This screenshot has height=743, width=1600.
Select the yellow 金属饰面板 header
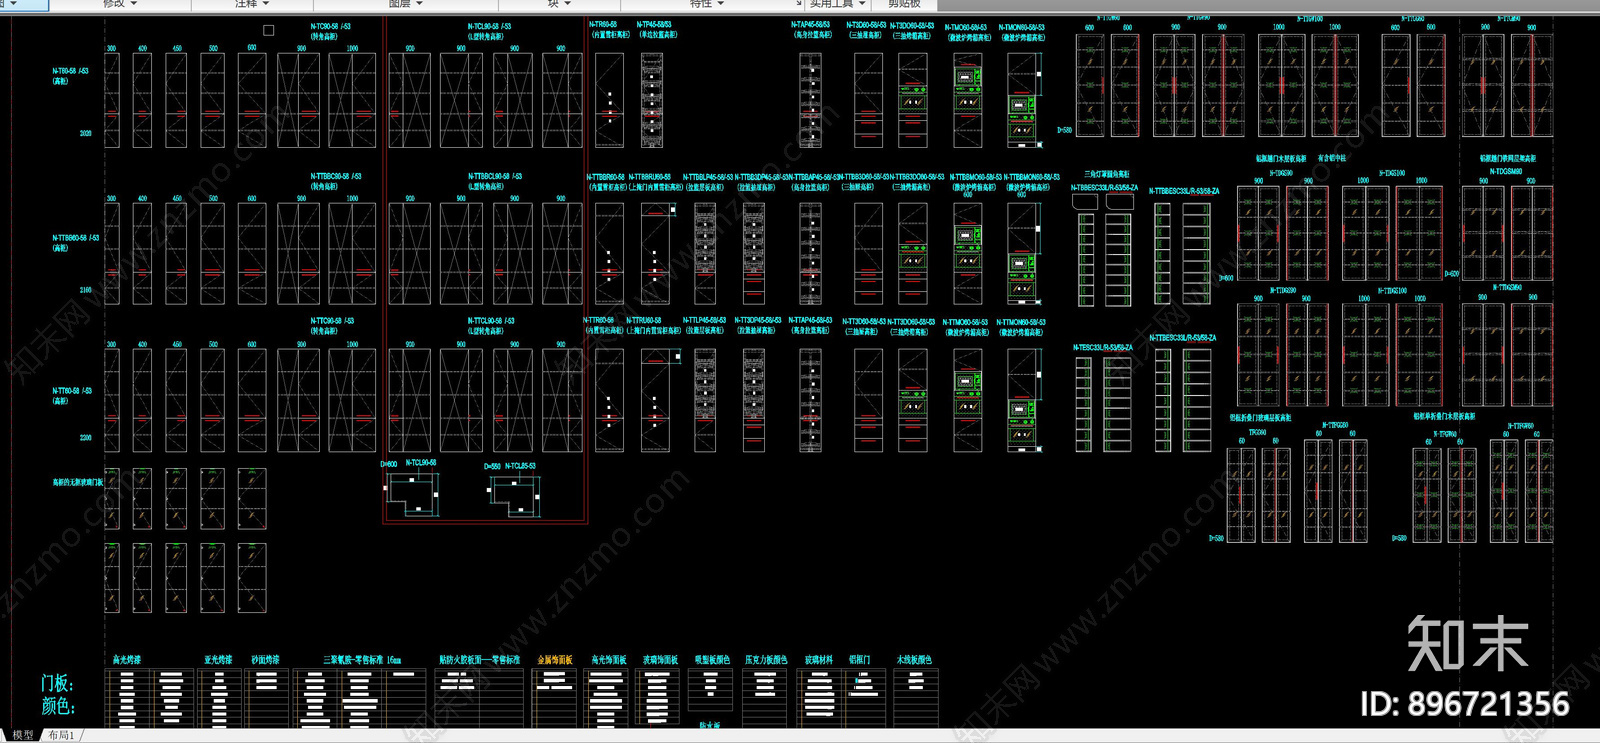point(555,660)
